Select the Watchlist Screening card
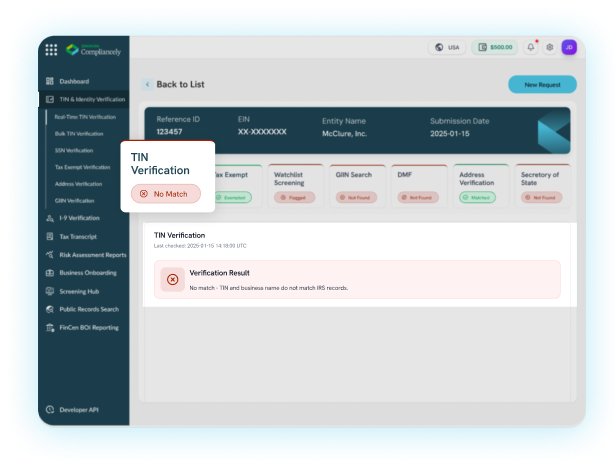Viewport: 615px width, 468px height. click(293, 186)
